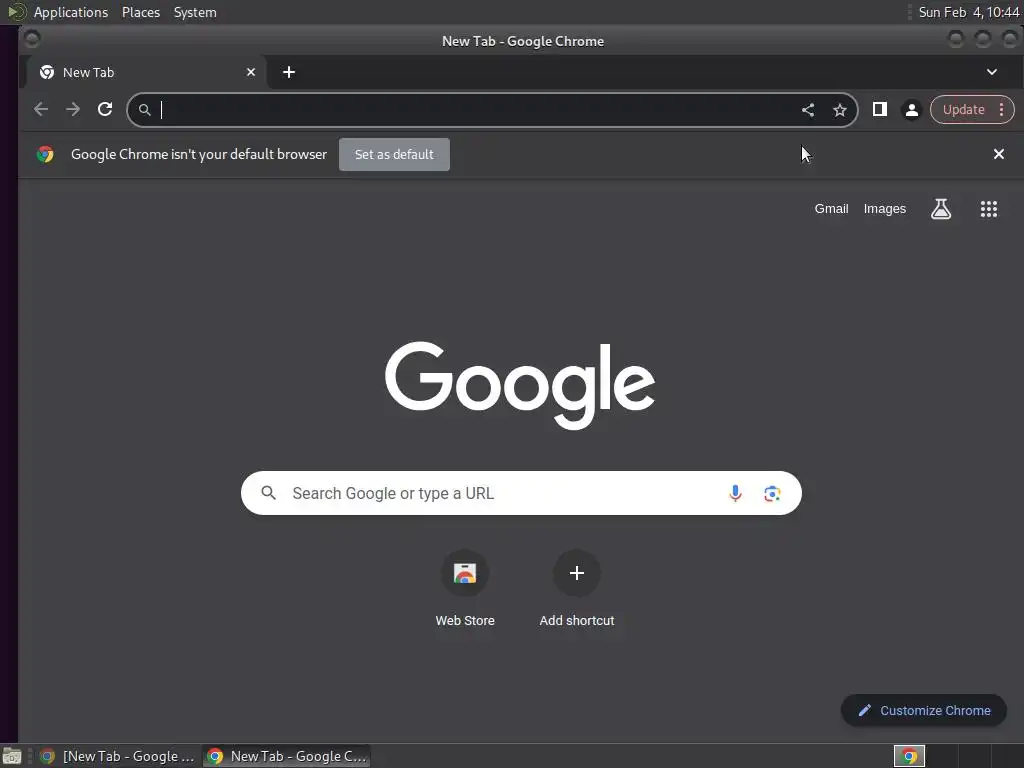Click the Update button
The image size is (1024, 768).
coord(963,110)
